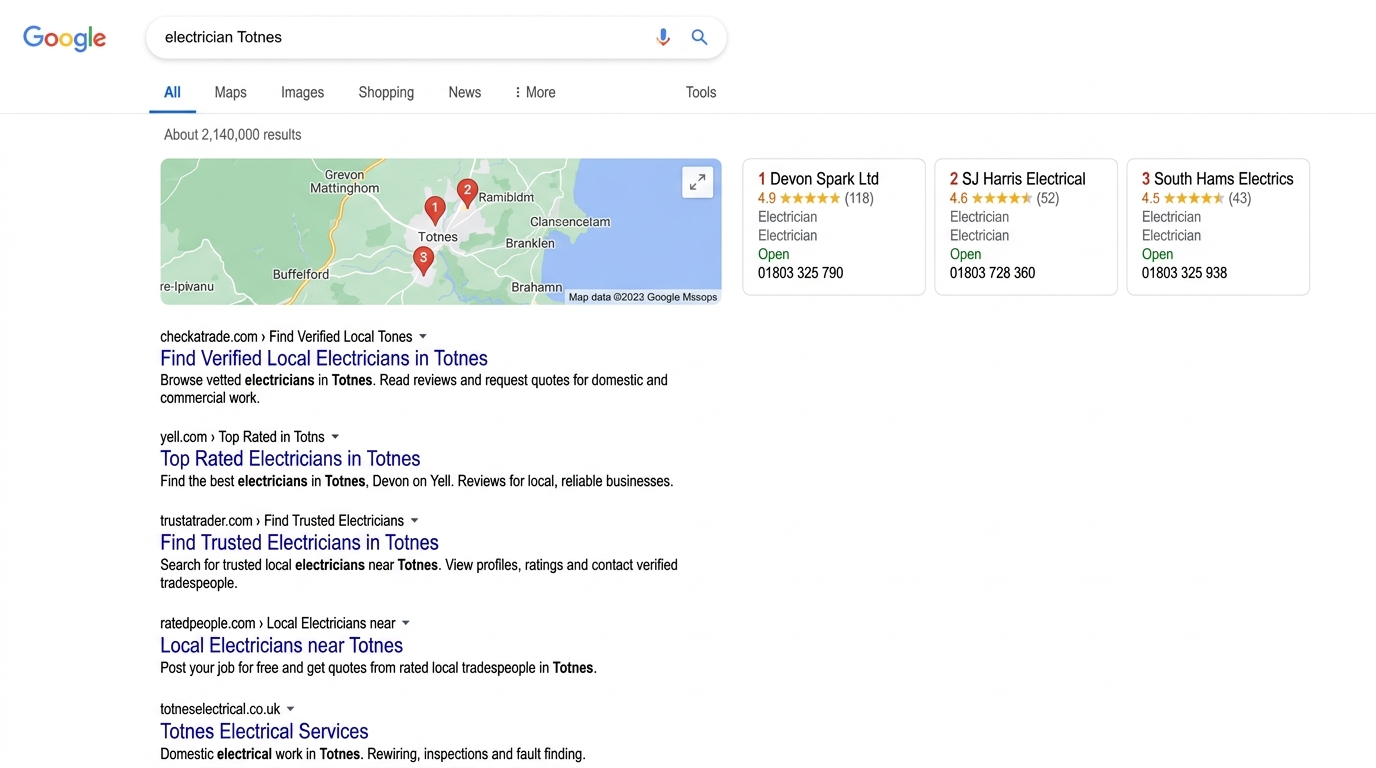Open the yell.com result dropdown arrow
The height and width of the screenshot is (768, 1376).
pyautogui.click(x=335, y=437)
